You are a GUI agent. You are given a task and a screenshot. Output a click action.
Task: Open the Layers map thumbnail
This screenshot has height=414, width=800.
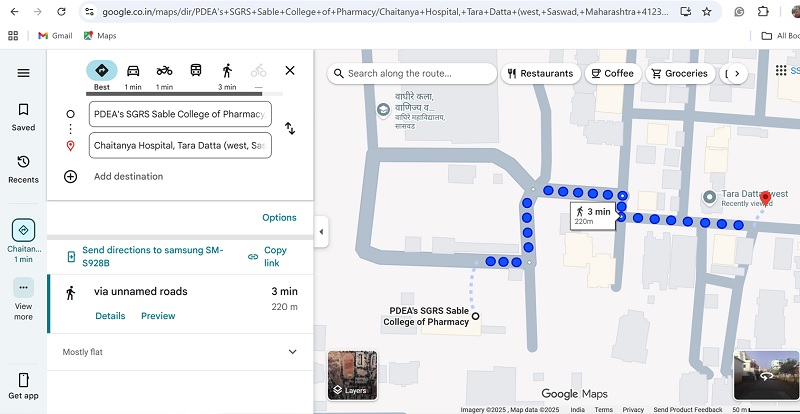[x=352, y=375]
